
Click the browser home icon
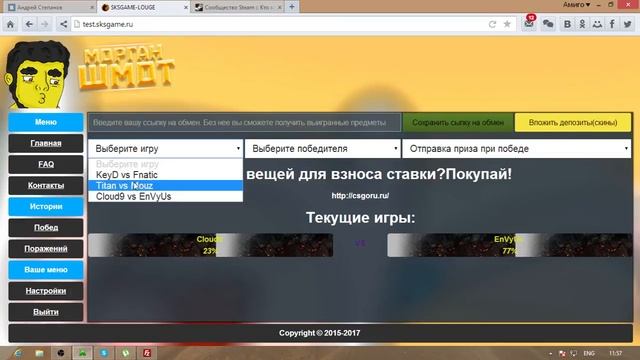click(x=10, y=24)
